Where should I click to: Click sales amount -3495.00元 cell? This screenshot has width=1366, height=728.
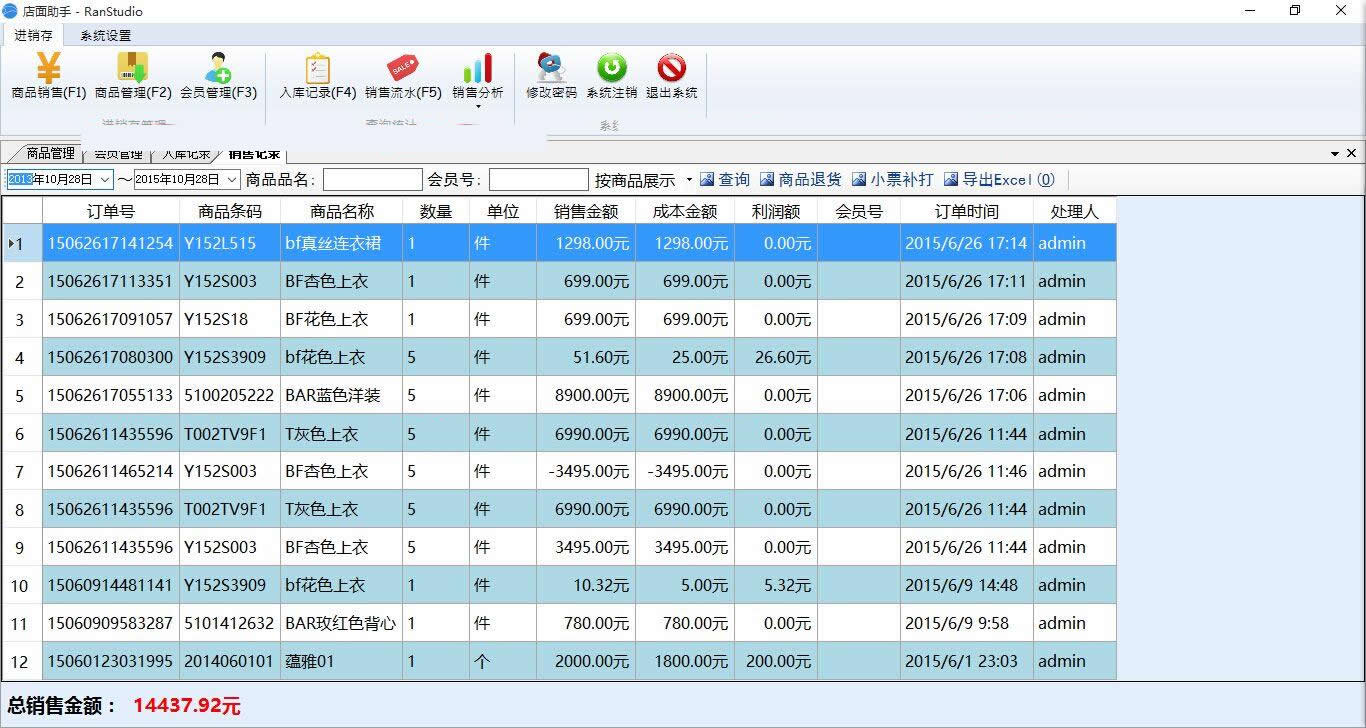pos(586,471)
